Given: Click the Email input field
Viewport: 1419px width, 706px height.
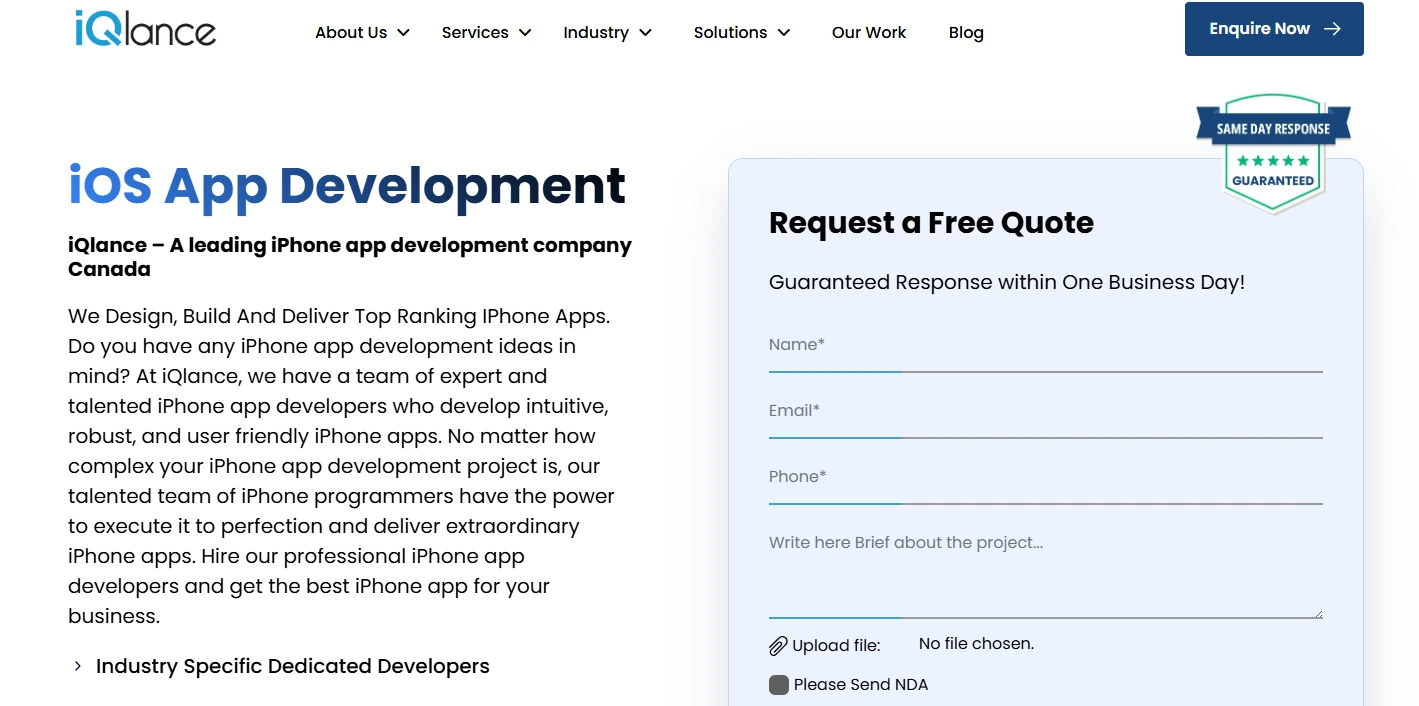Looking at the screenshot, I should [x=1046, y=412].
